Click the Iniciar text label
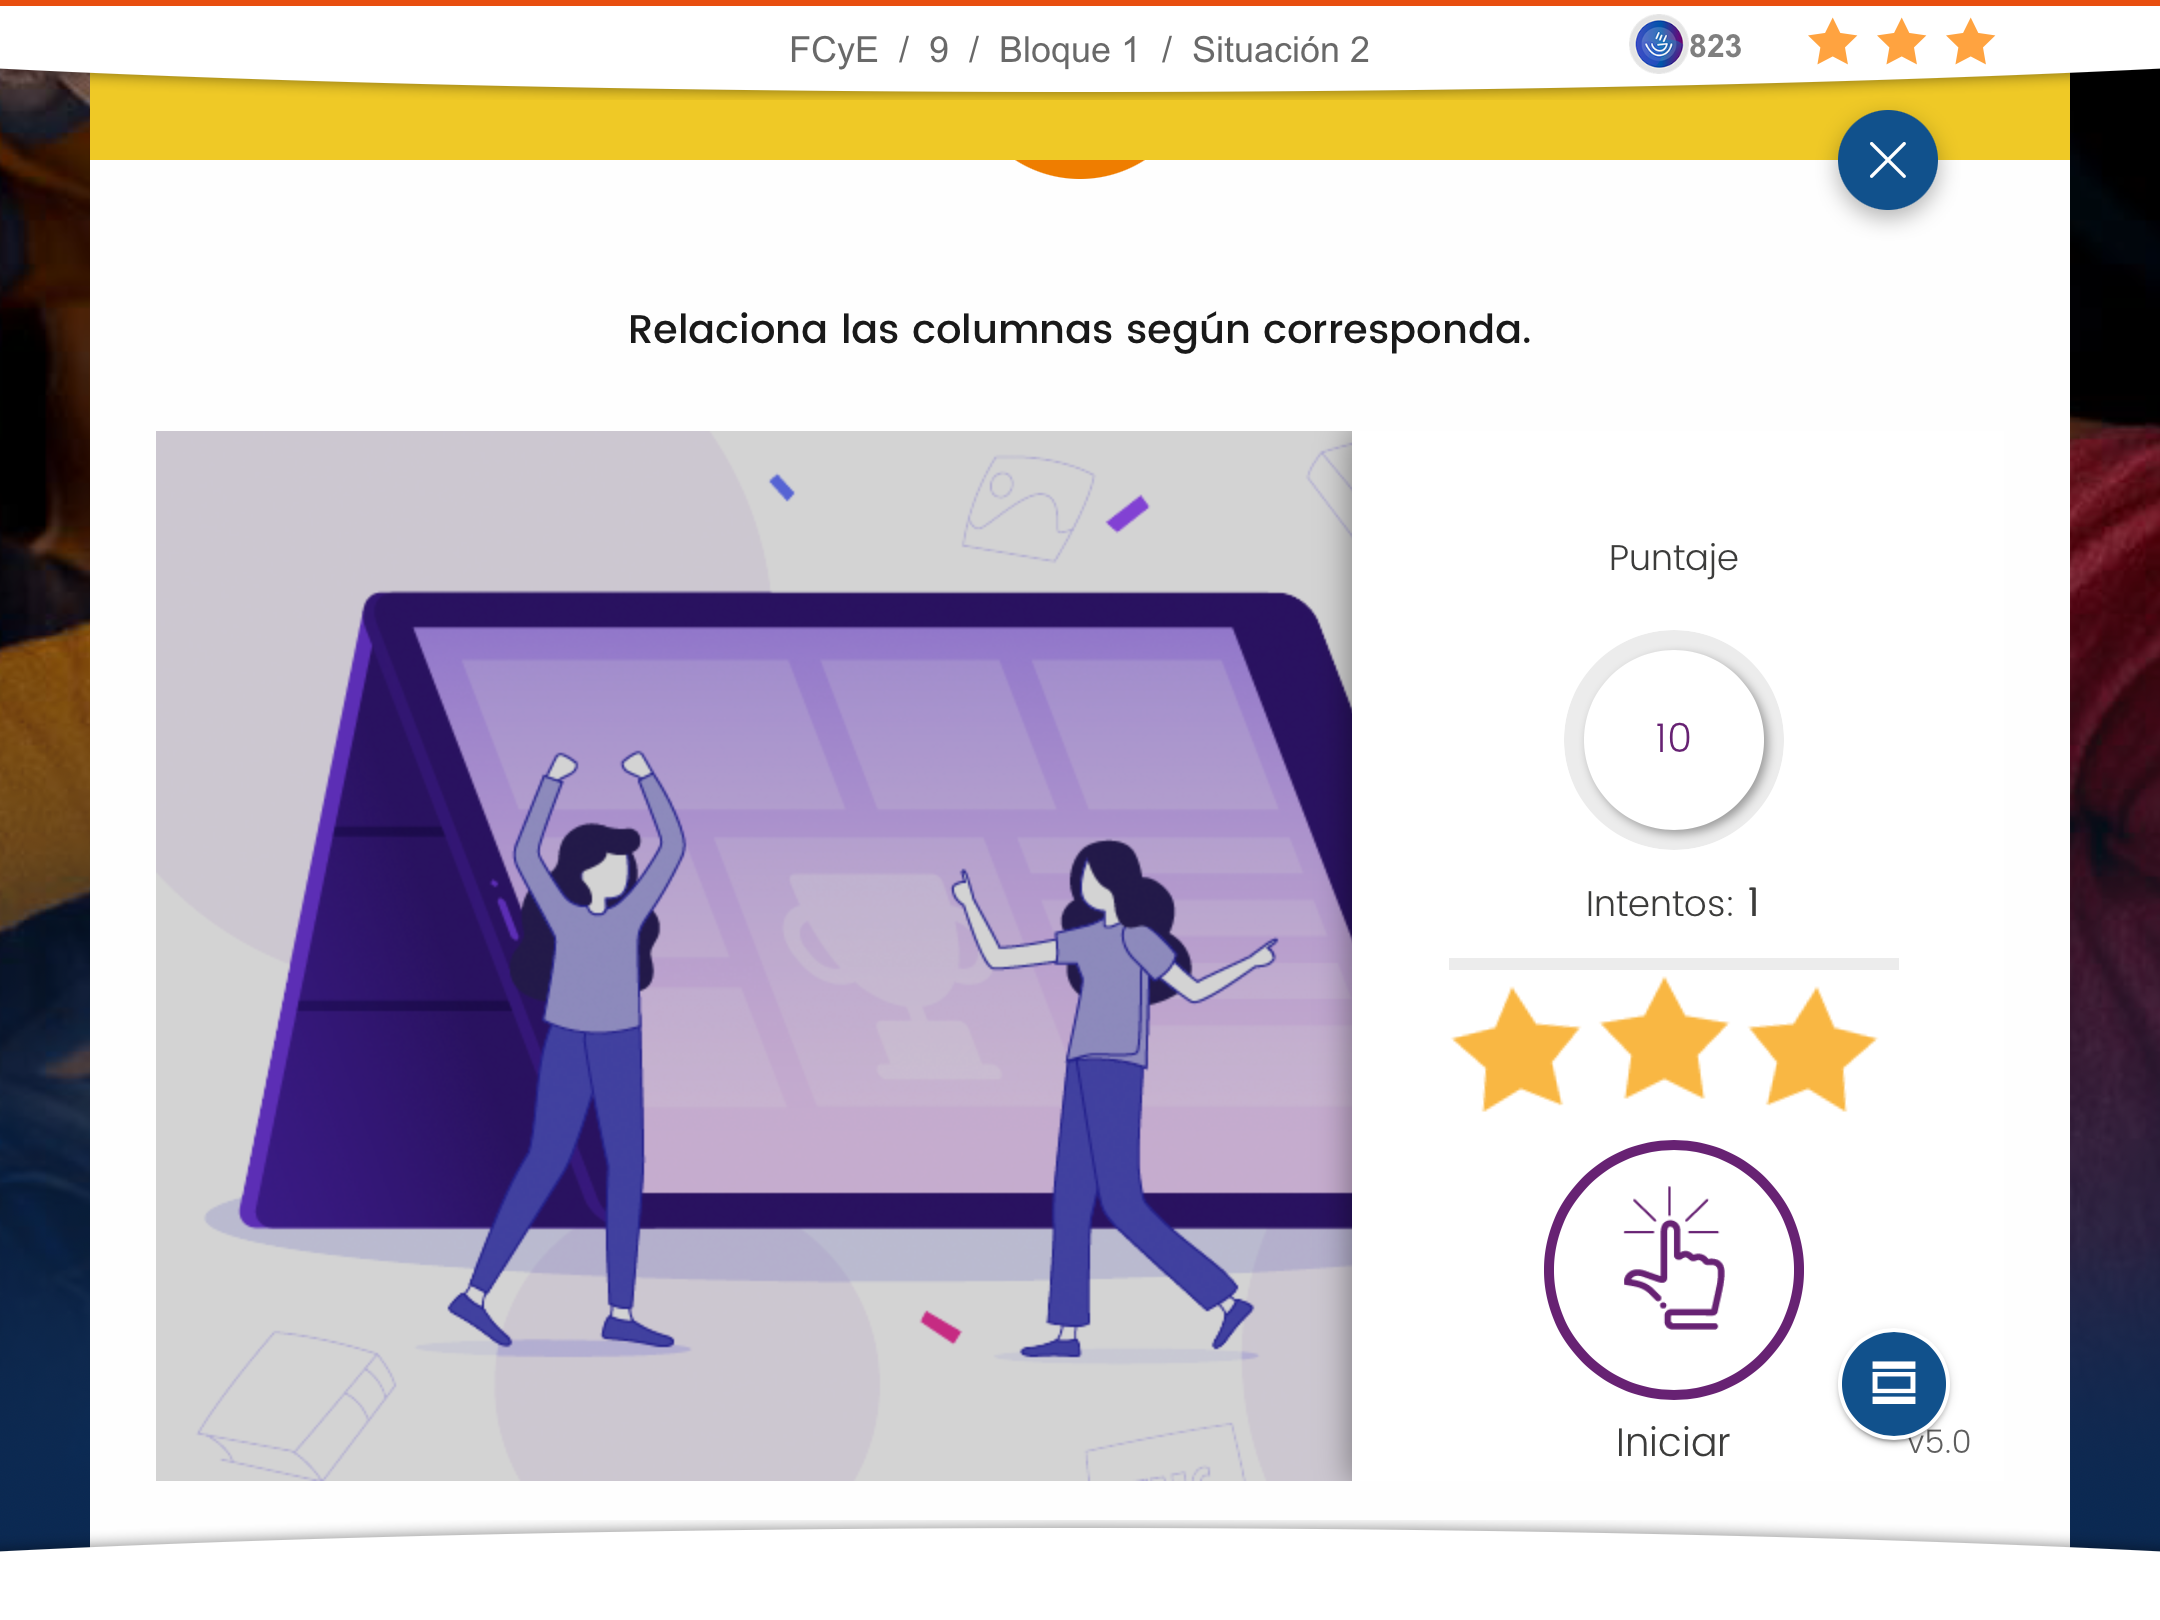 tap(1673, 1442)
